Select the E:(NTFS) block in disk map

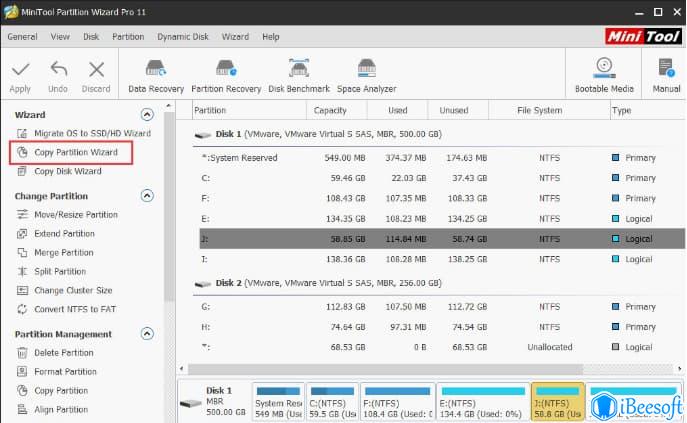pos(483,402)
